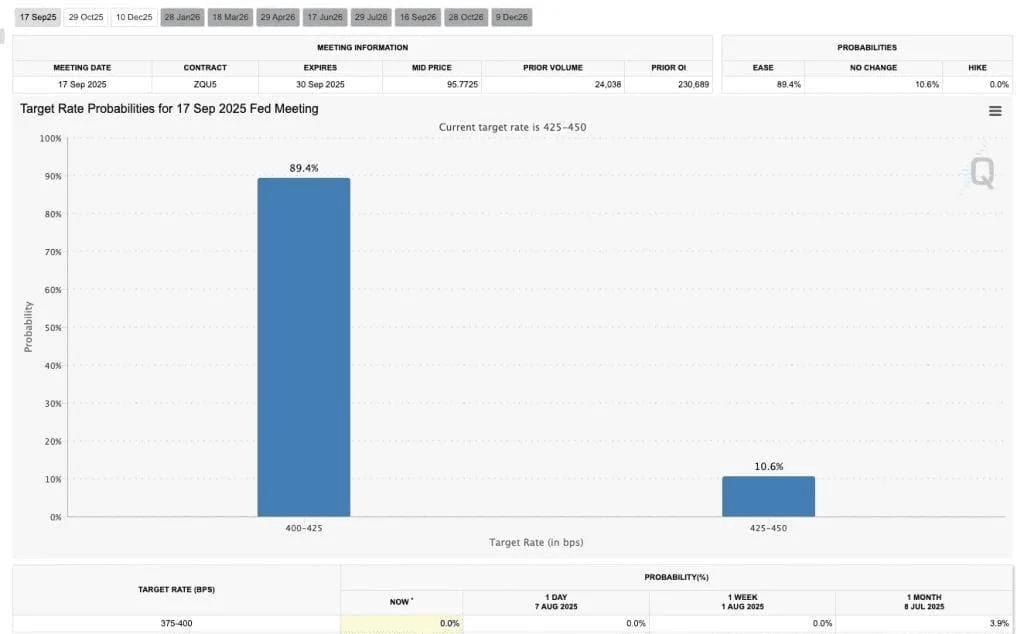1024x634 pixels.
Task: Switch to the 16 Sep26 meeting tab
Action: (x=417, y=17)
